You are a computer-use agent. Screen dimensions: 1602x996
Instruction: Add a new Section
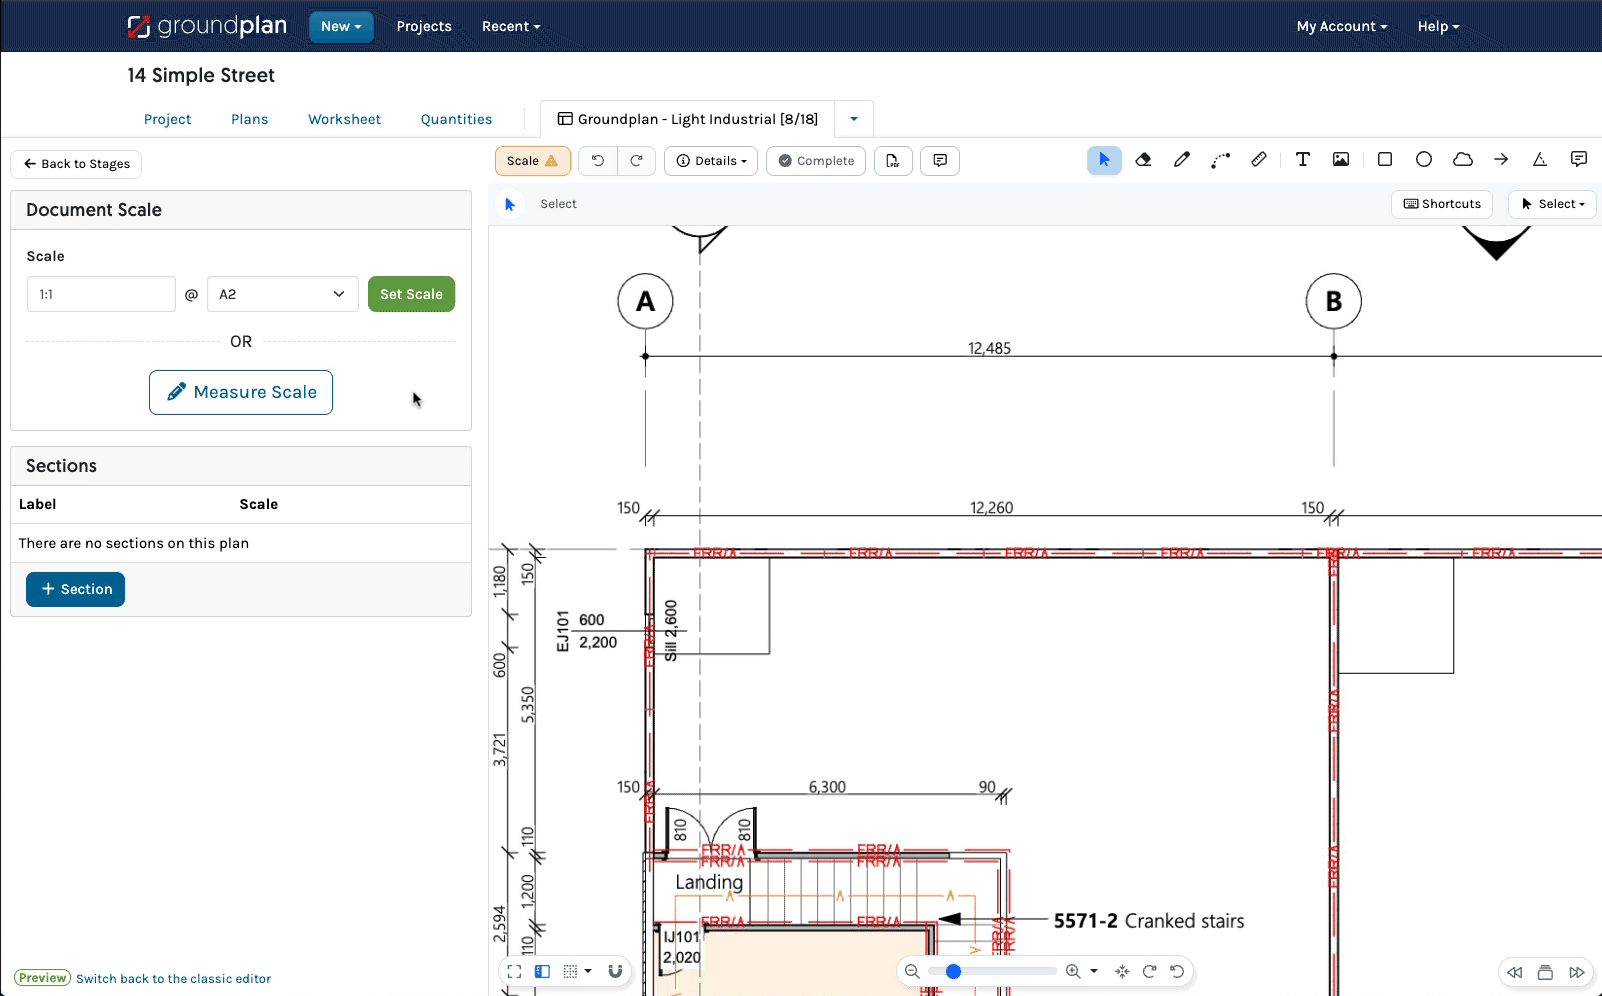pyautogui.click(x=76, y=589)
